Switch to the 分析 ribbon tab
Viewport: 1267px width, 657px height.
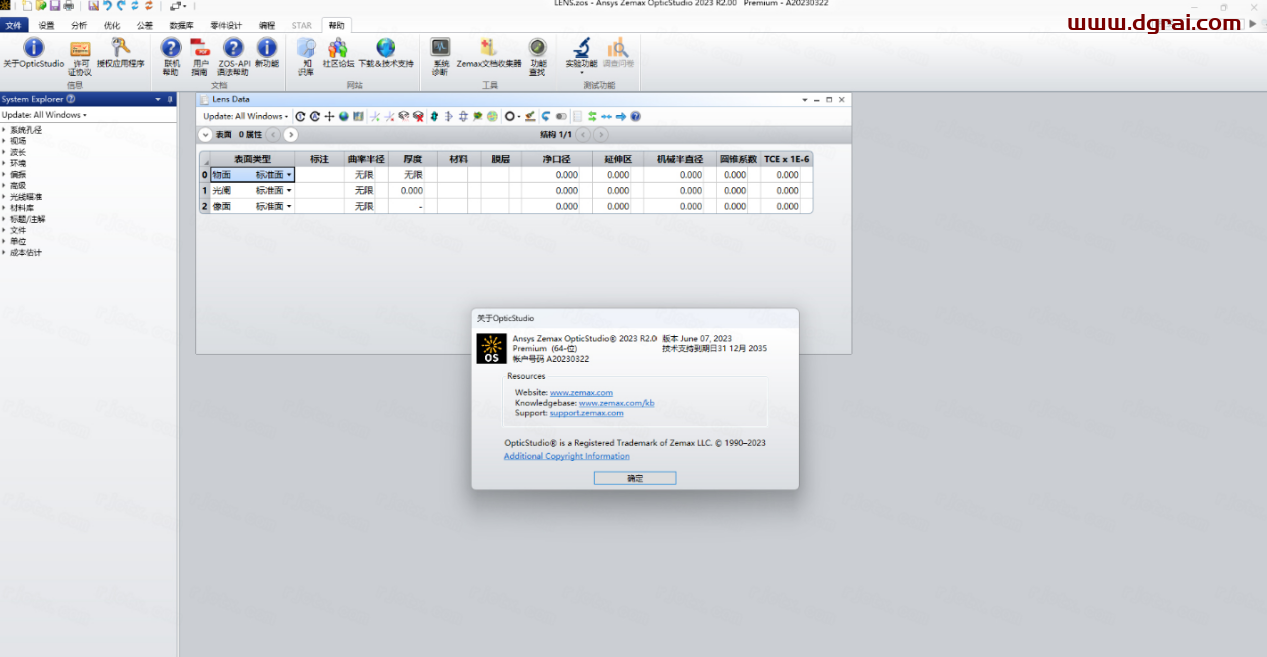(79, 25)
